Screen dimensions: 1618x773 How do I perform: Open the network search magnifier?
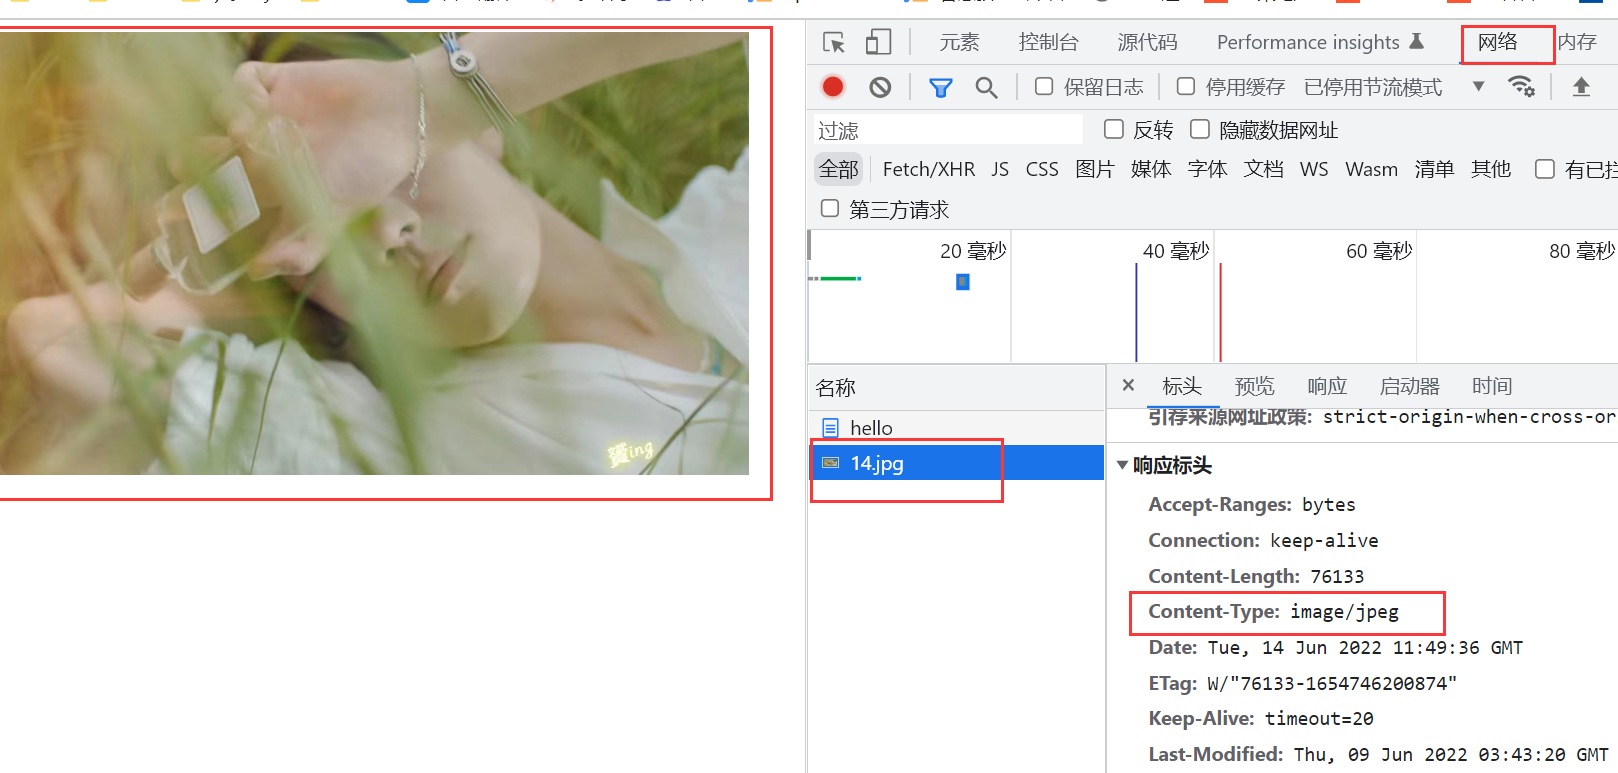986,88
